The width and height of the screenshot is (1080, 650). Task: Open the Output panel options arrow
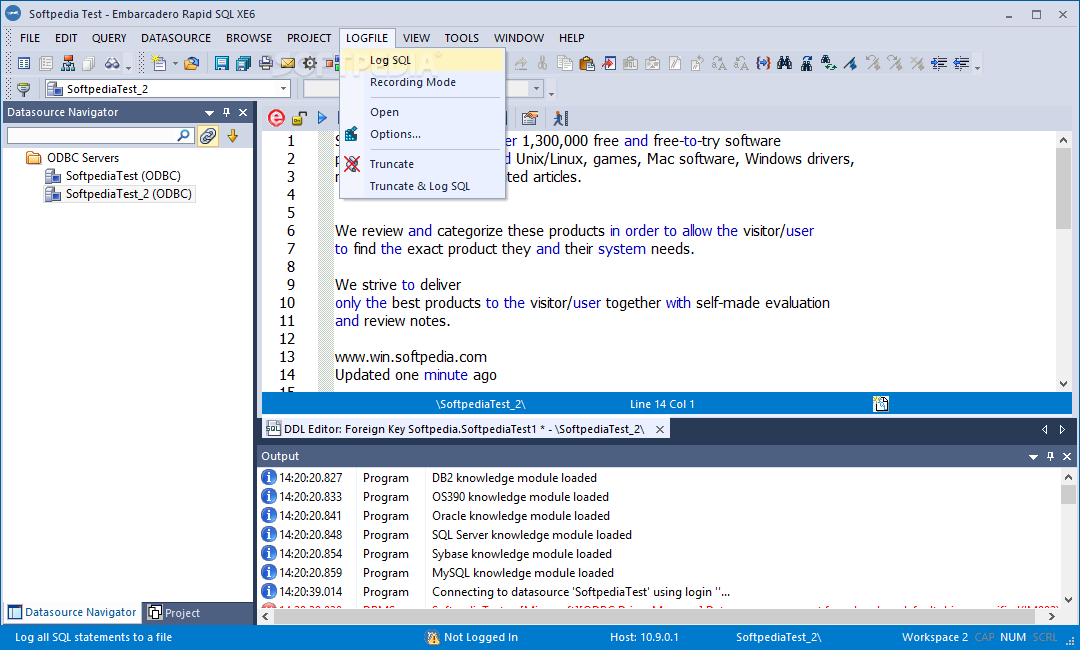coord(1033,457)
